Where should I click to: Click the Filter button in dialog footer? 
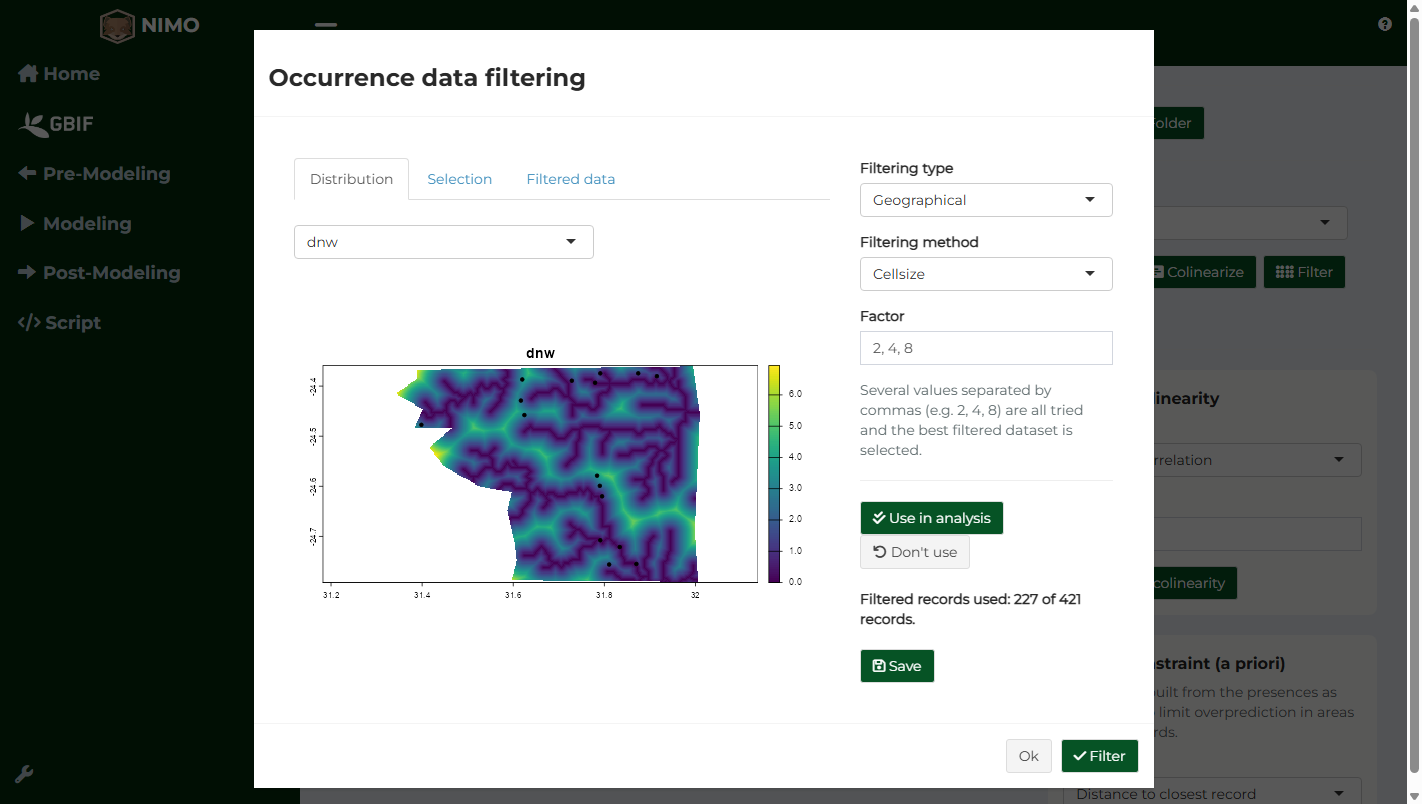click(1099, 756)
